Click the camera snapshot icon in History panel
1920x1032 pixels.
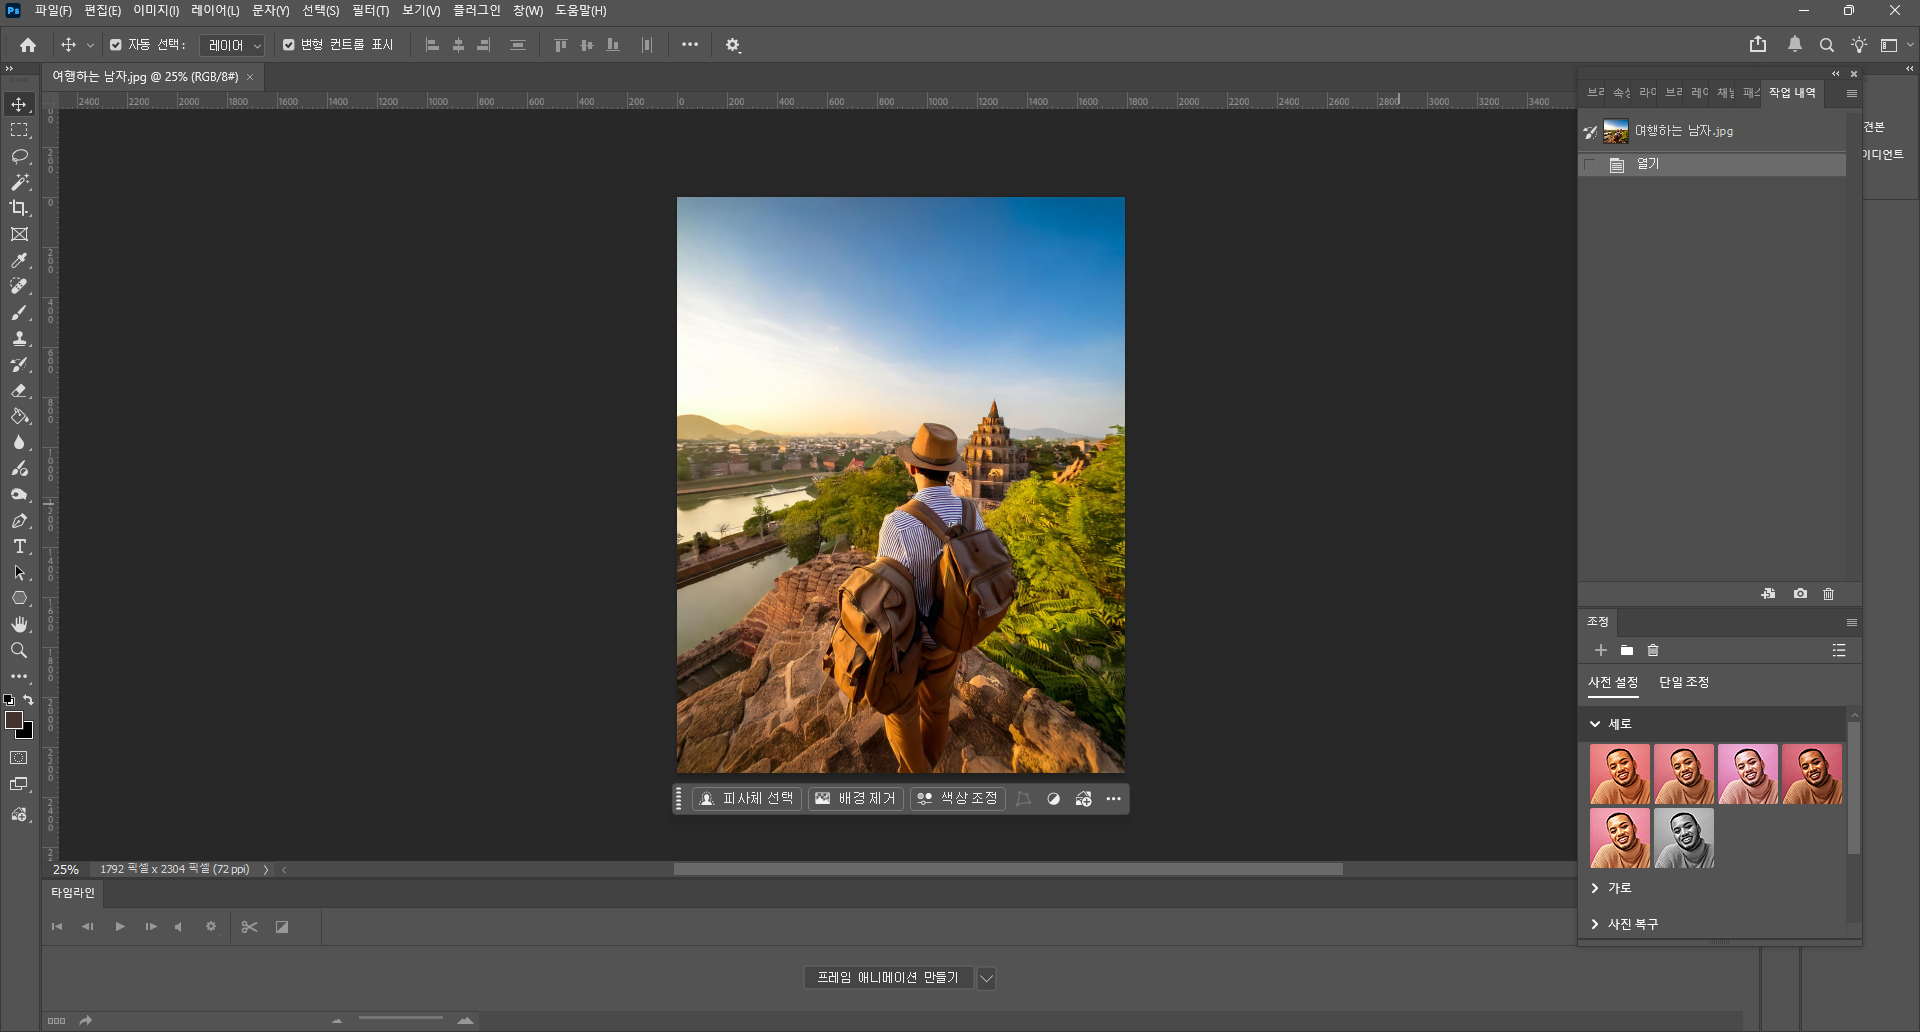coord(1800,594)
